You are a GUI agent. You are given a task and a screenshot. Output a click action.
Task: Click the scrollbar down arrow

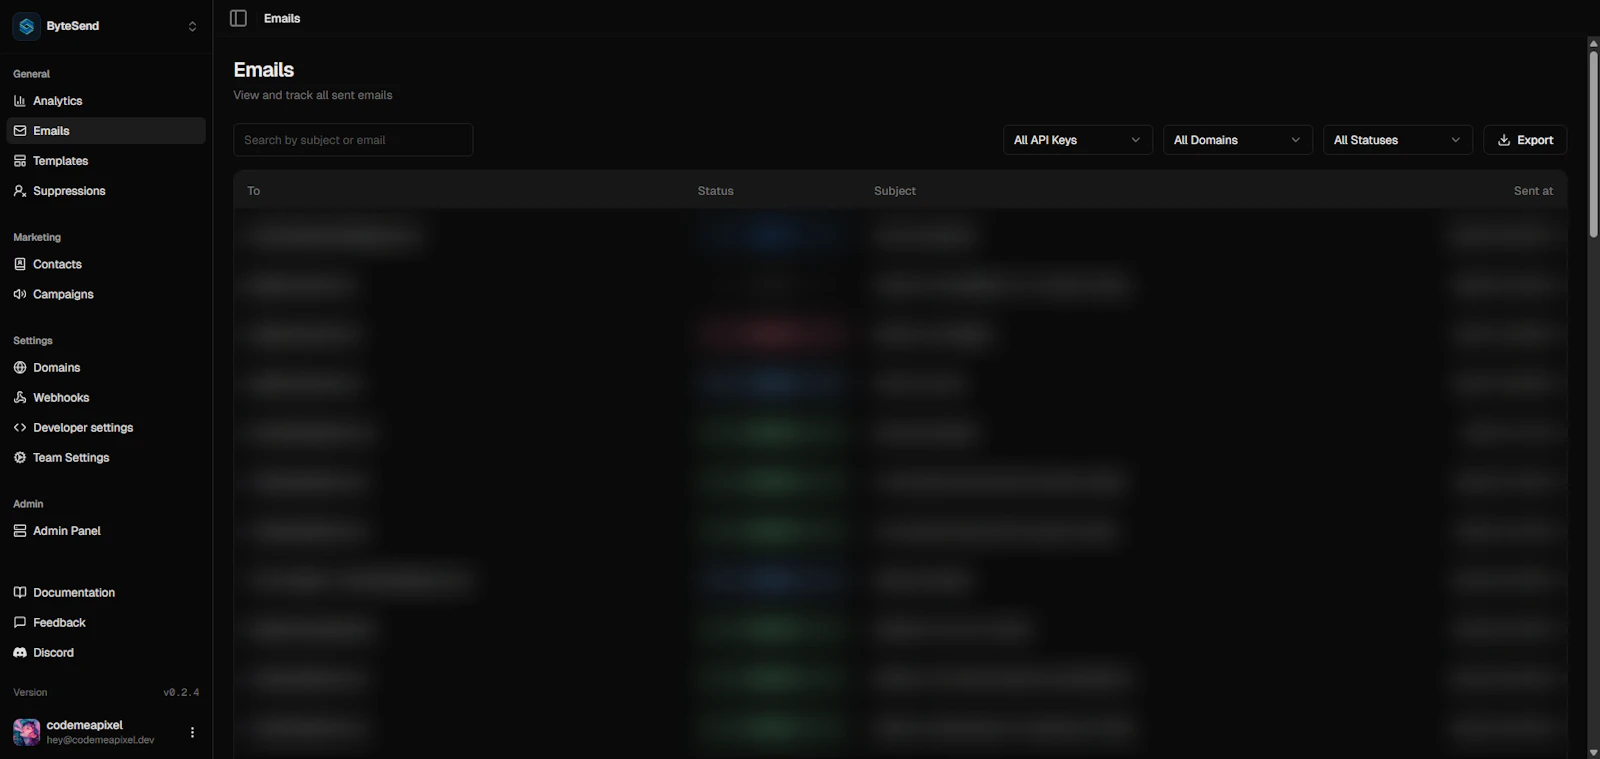[1593, 752]
